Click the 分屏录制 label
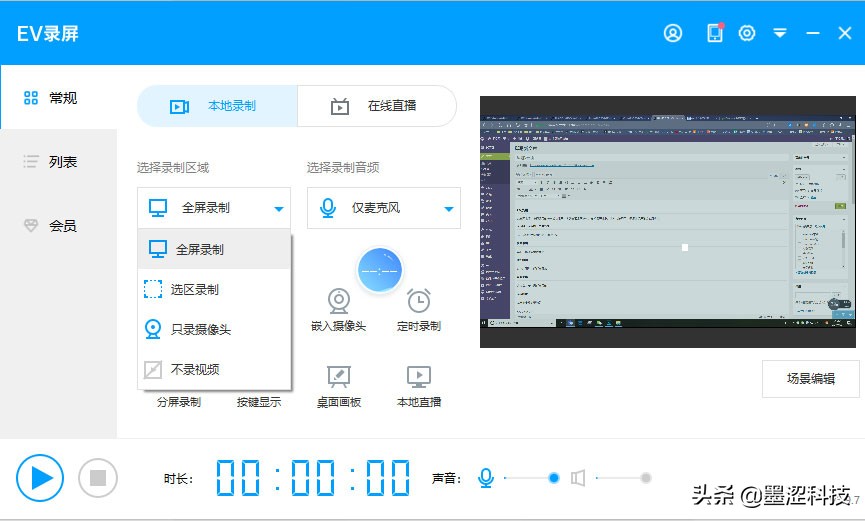This screenshot has height=521, width=865. 179,402
